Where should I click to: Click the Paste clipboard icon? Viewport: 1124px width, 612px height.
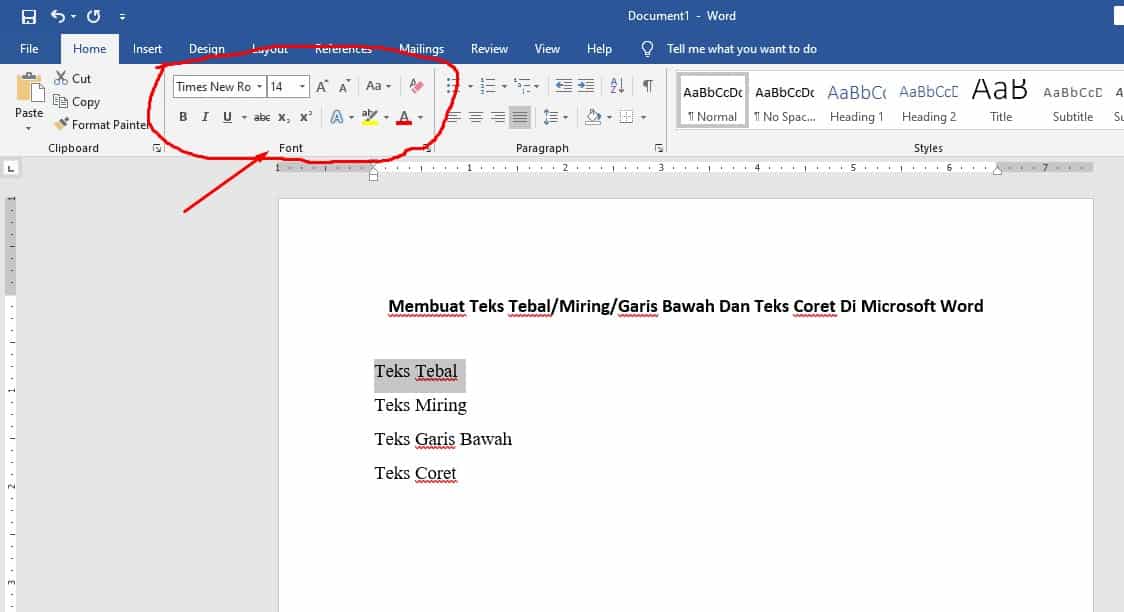coord(29,87)
